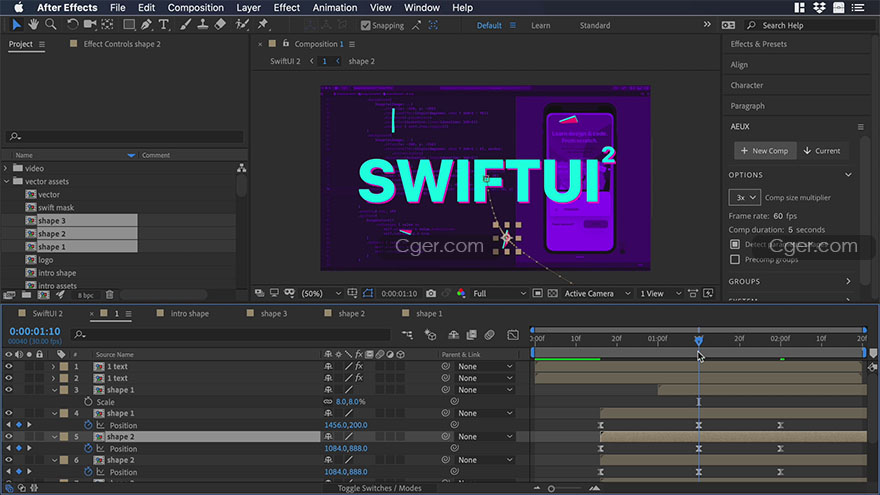Switch to the SwiftUI 2 timeline tab
This screenshot has width=880, height=495.
[48, 314]
